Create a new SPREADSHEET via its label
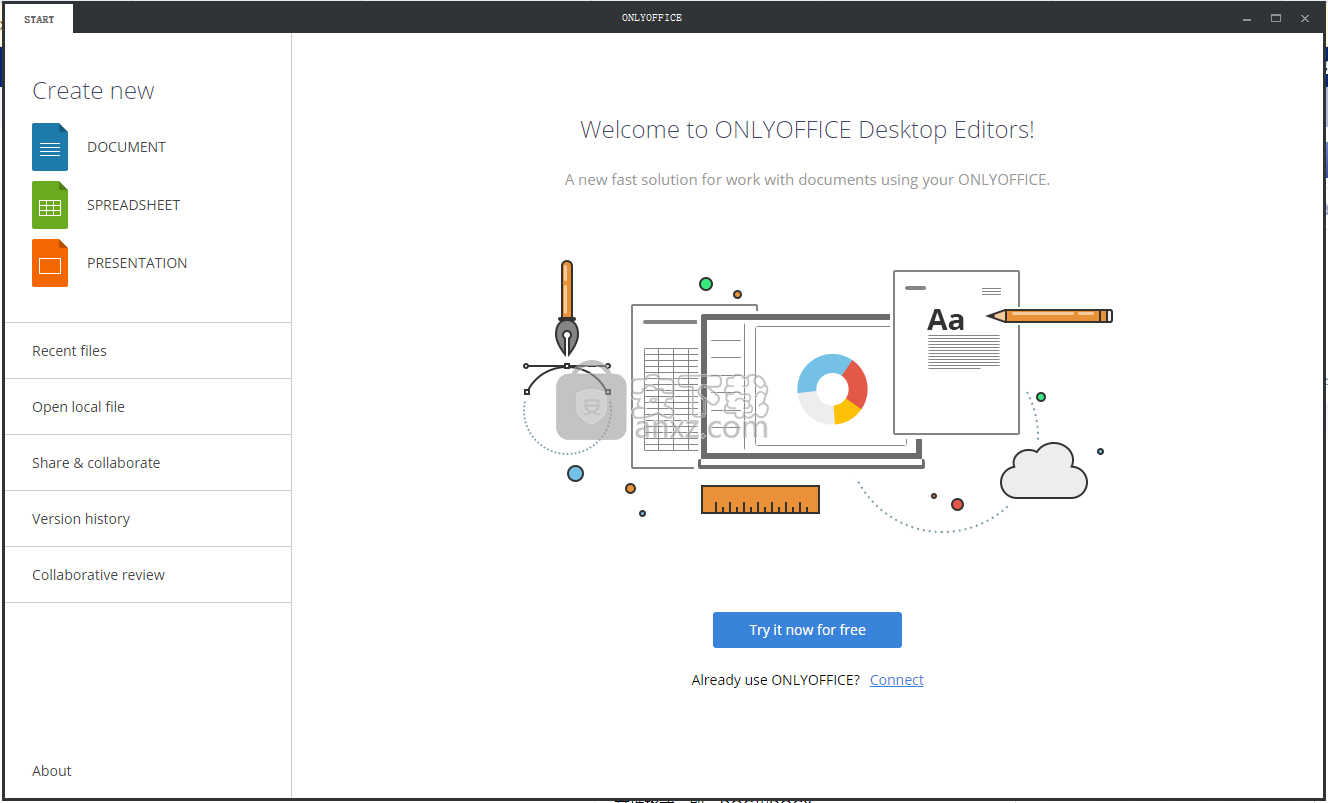 coord(133,205)
